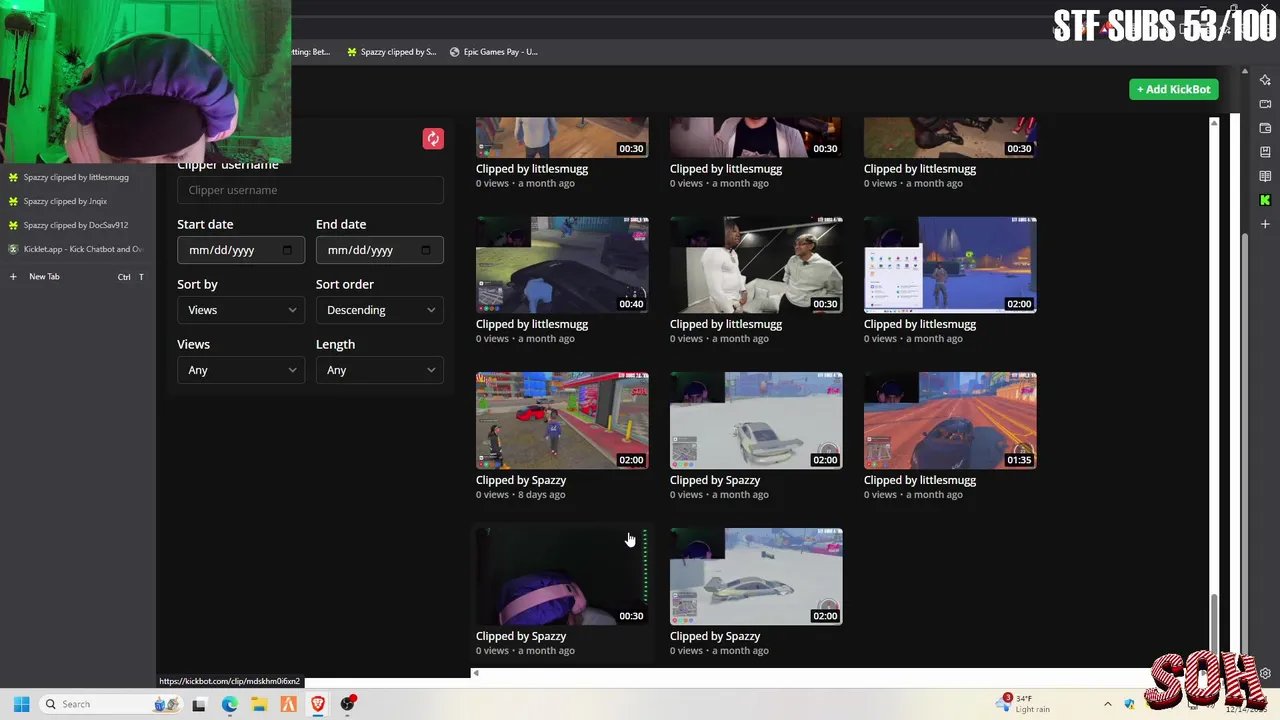1280x720 pixels.
Task: Show hidden system tray icons
Action: (x=1107, y=704)
